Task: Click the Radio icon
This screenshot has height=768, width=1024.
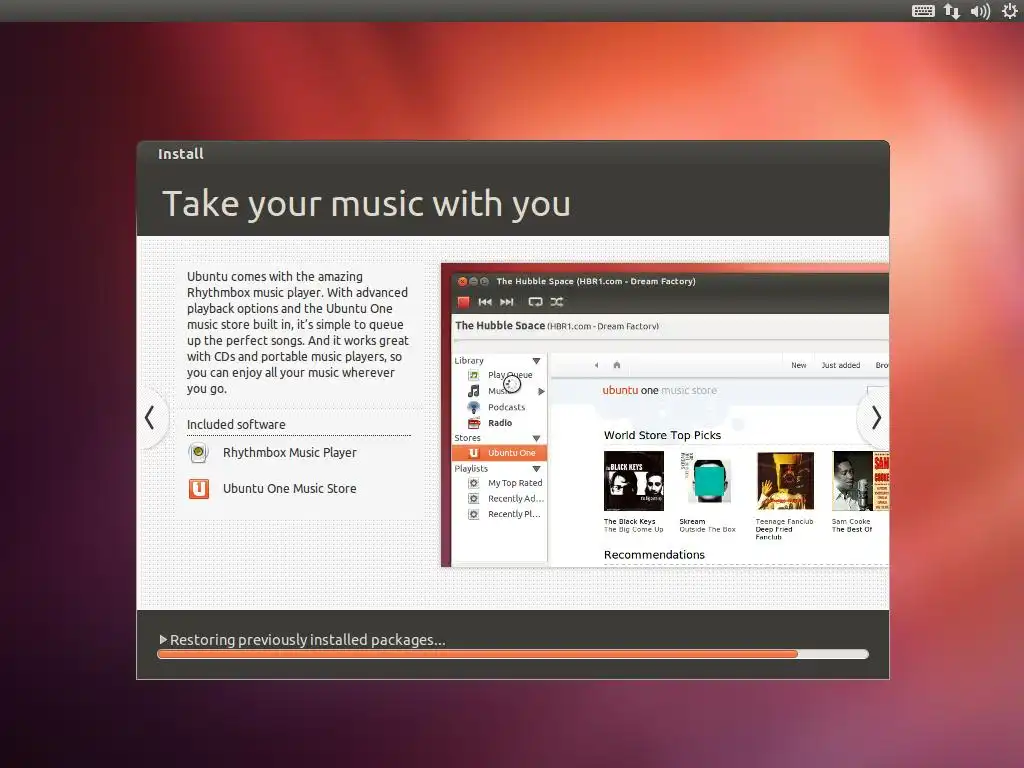Action: coord(473,423)
